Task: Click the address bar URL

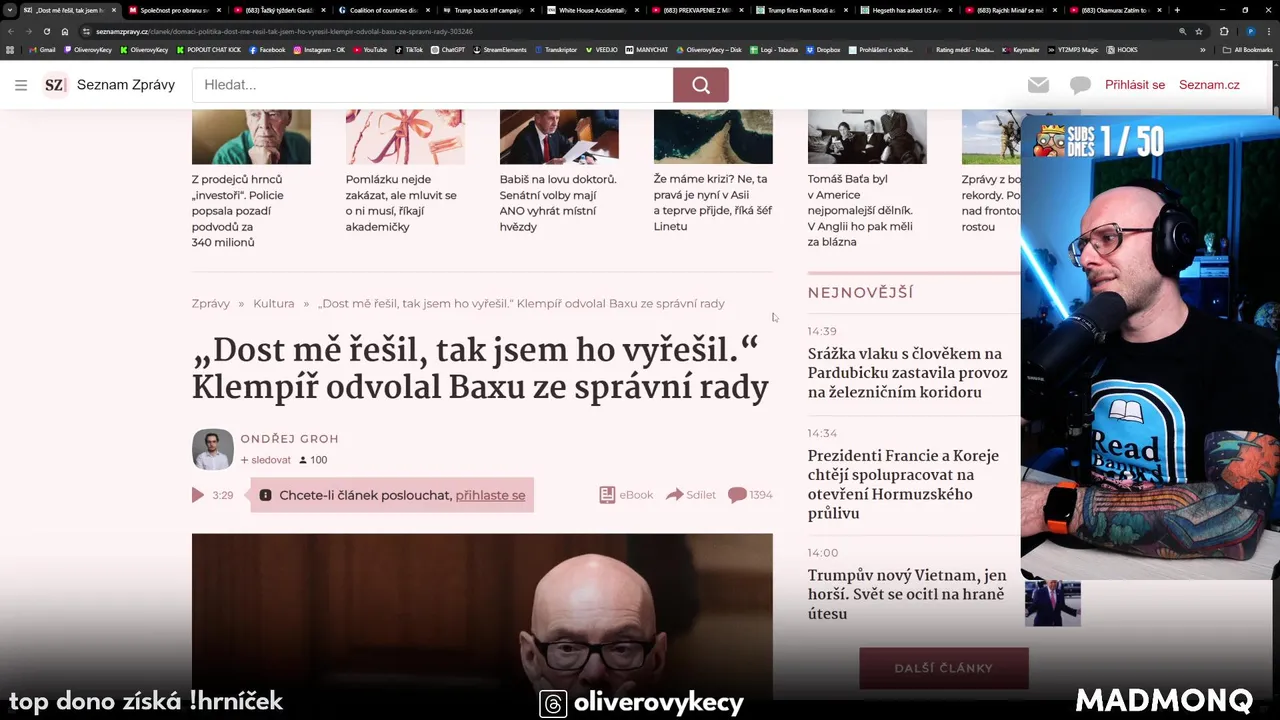Action: (284, 31)
